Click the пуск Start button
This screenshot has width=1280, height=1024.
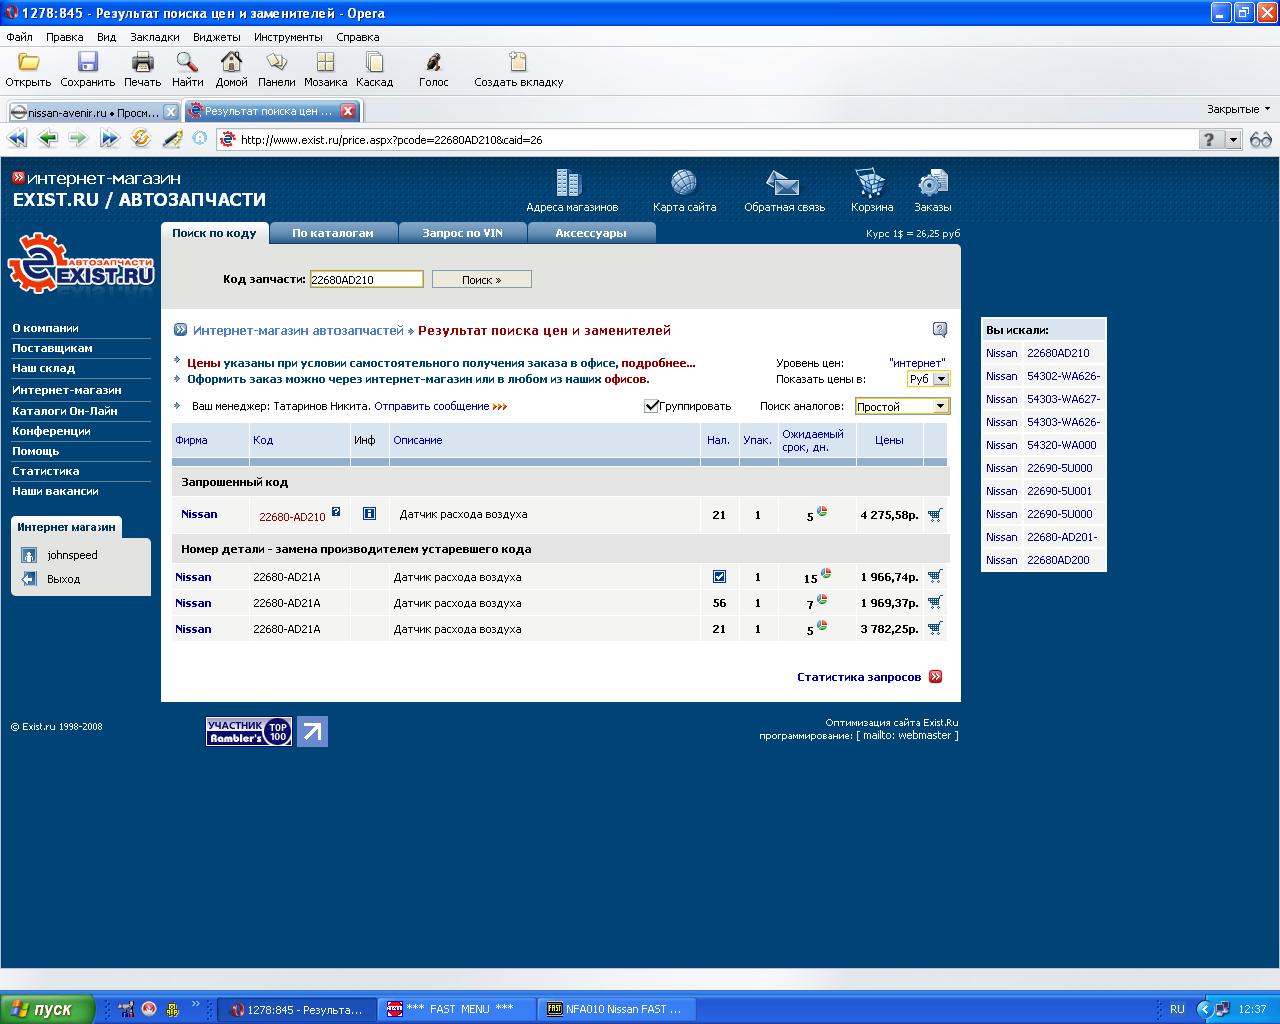[x=47, y=1009]
